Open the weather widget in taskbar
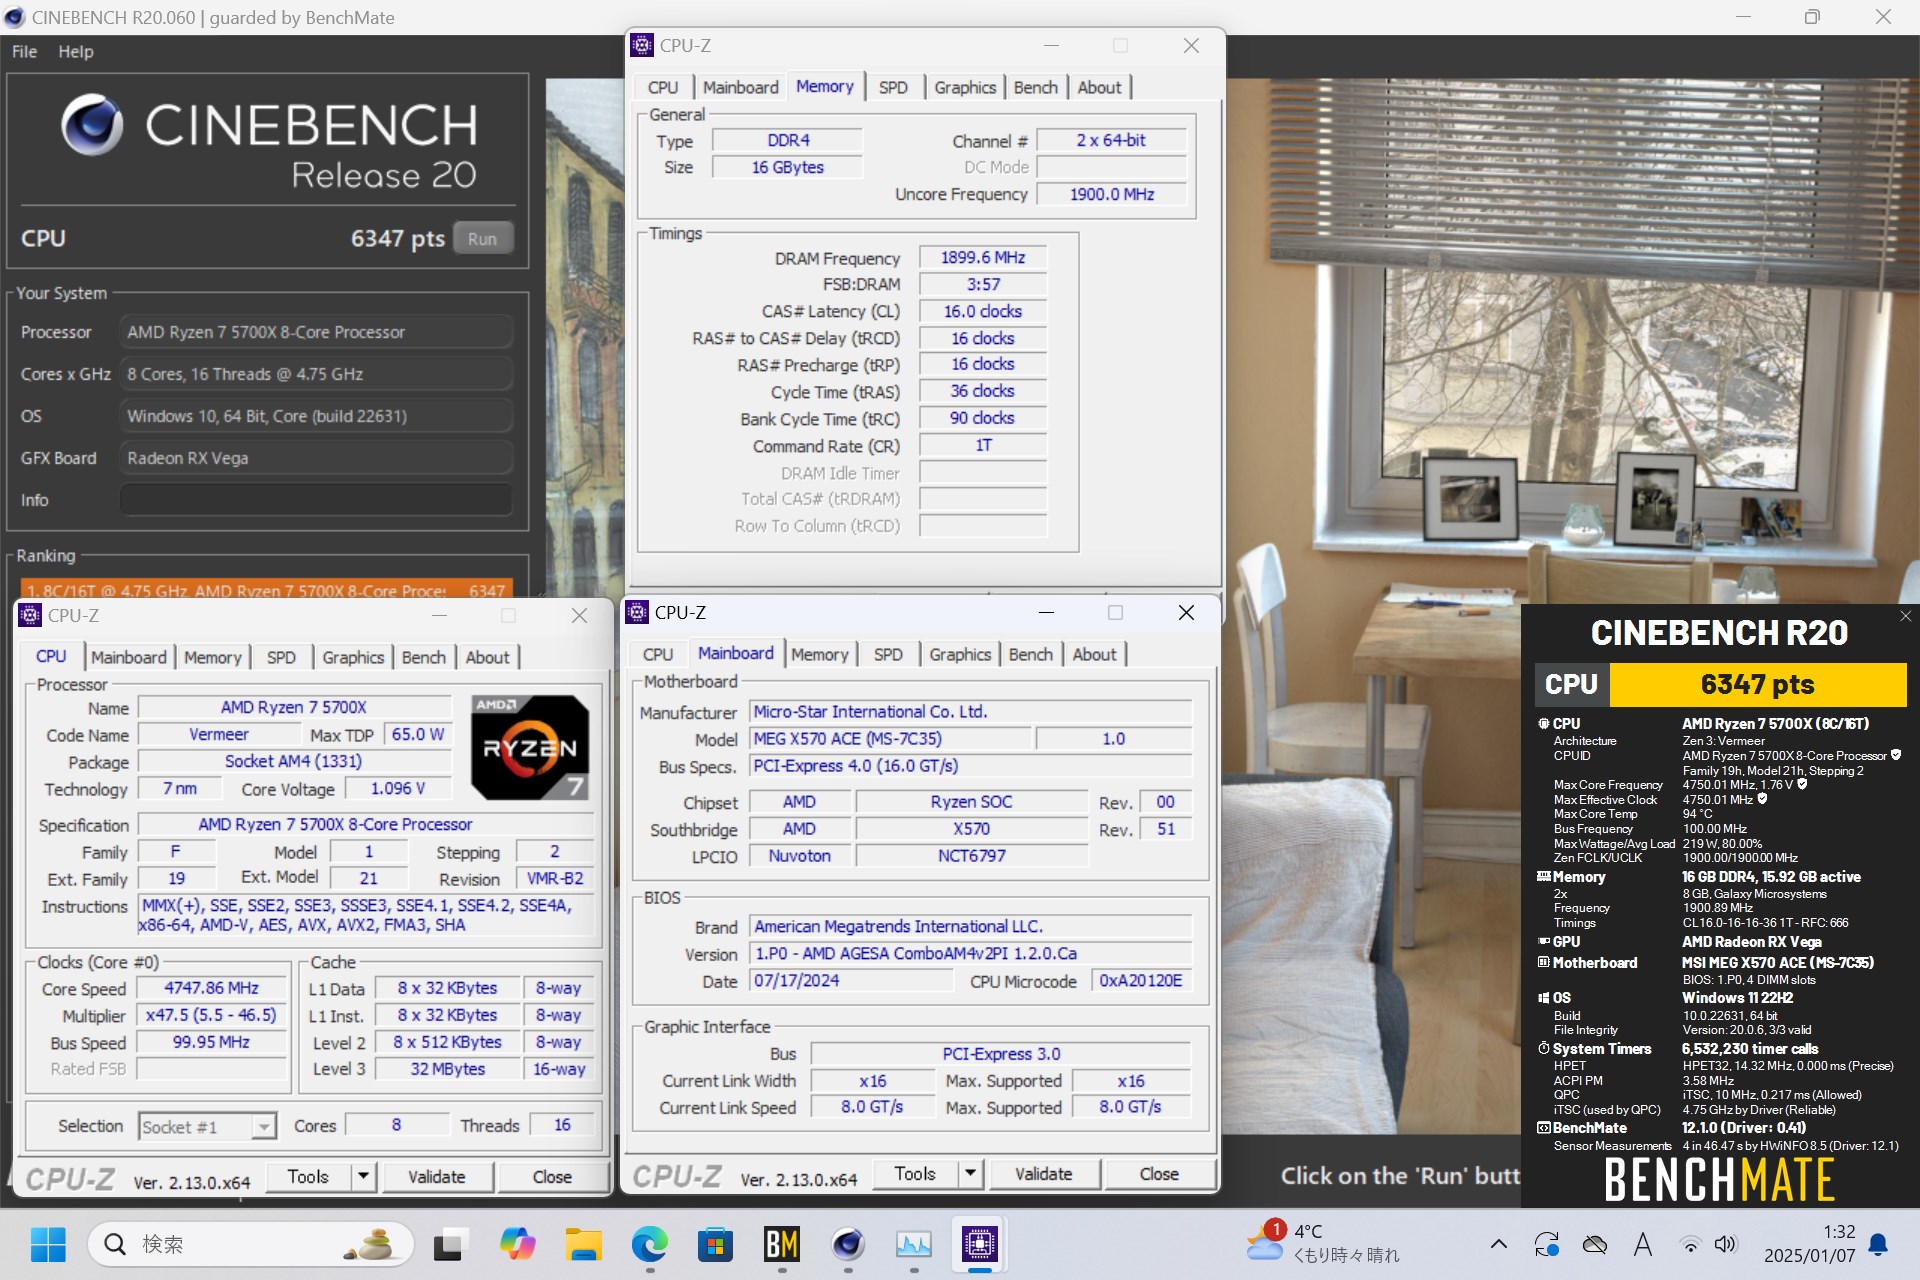The image size is (1920, 1280). pos(1323,1243)
